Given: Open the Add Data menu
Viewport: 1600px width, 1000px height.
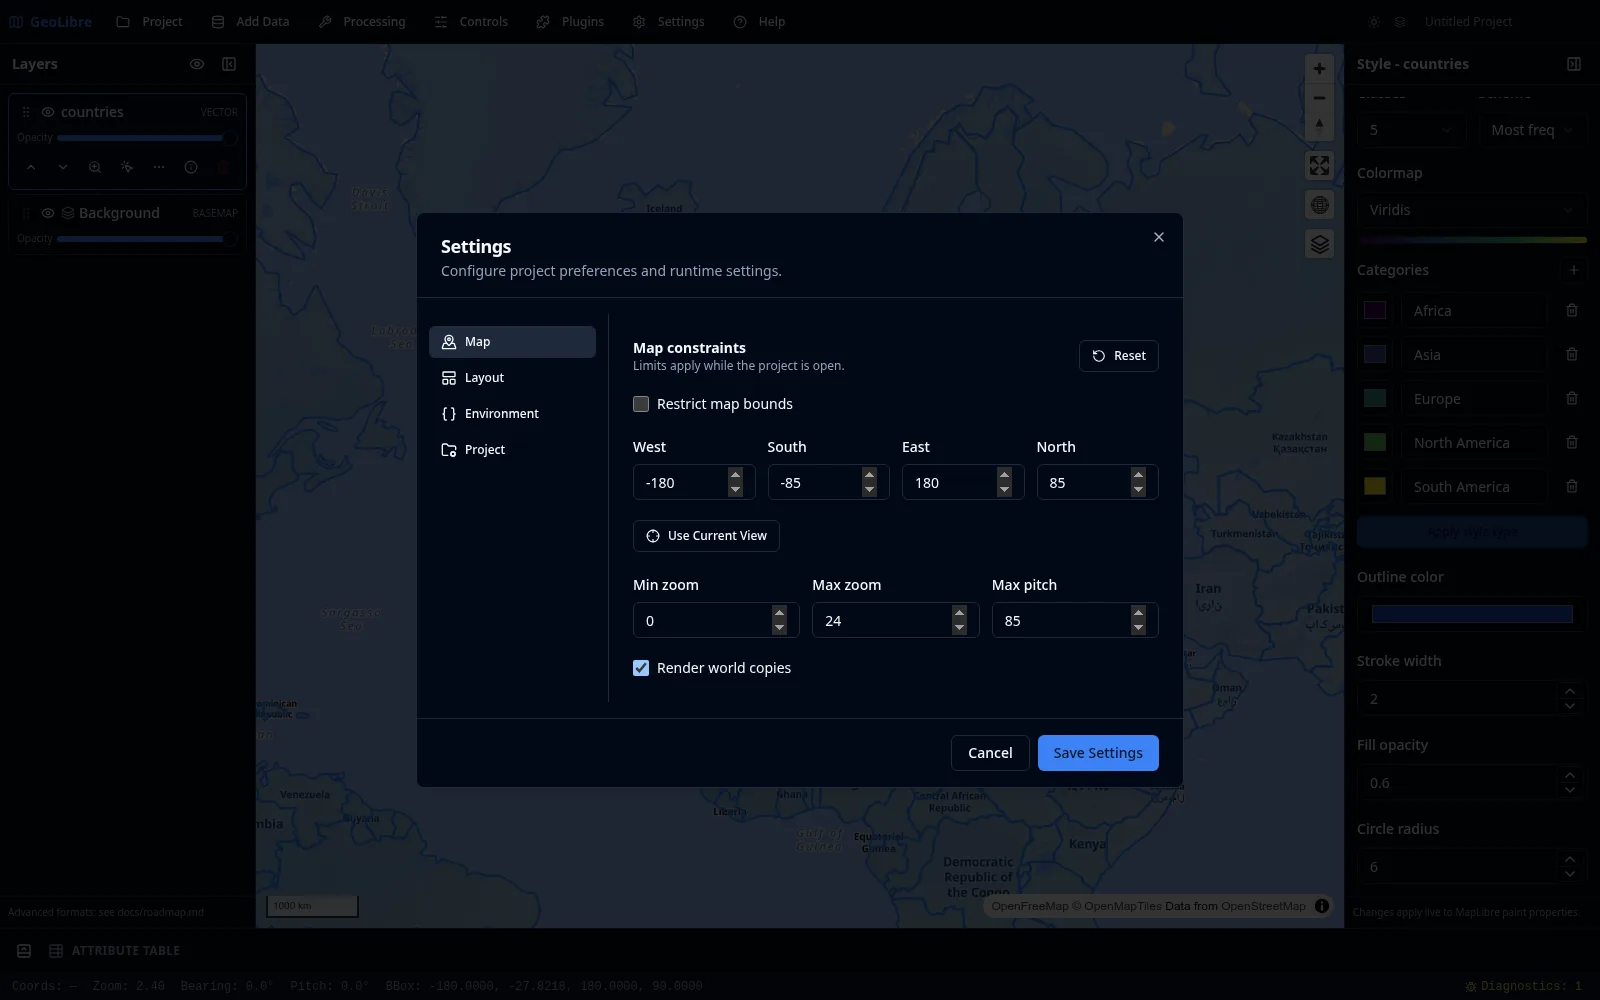Looking at the screenshot, I should click(x=250, y=21).
